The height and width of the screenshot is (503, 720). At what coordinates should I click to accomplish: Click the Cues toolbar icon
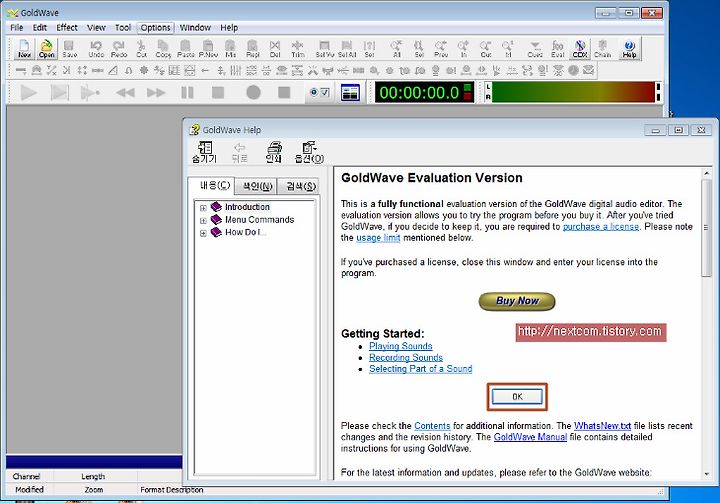click(x=535, y=48)
